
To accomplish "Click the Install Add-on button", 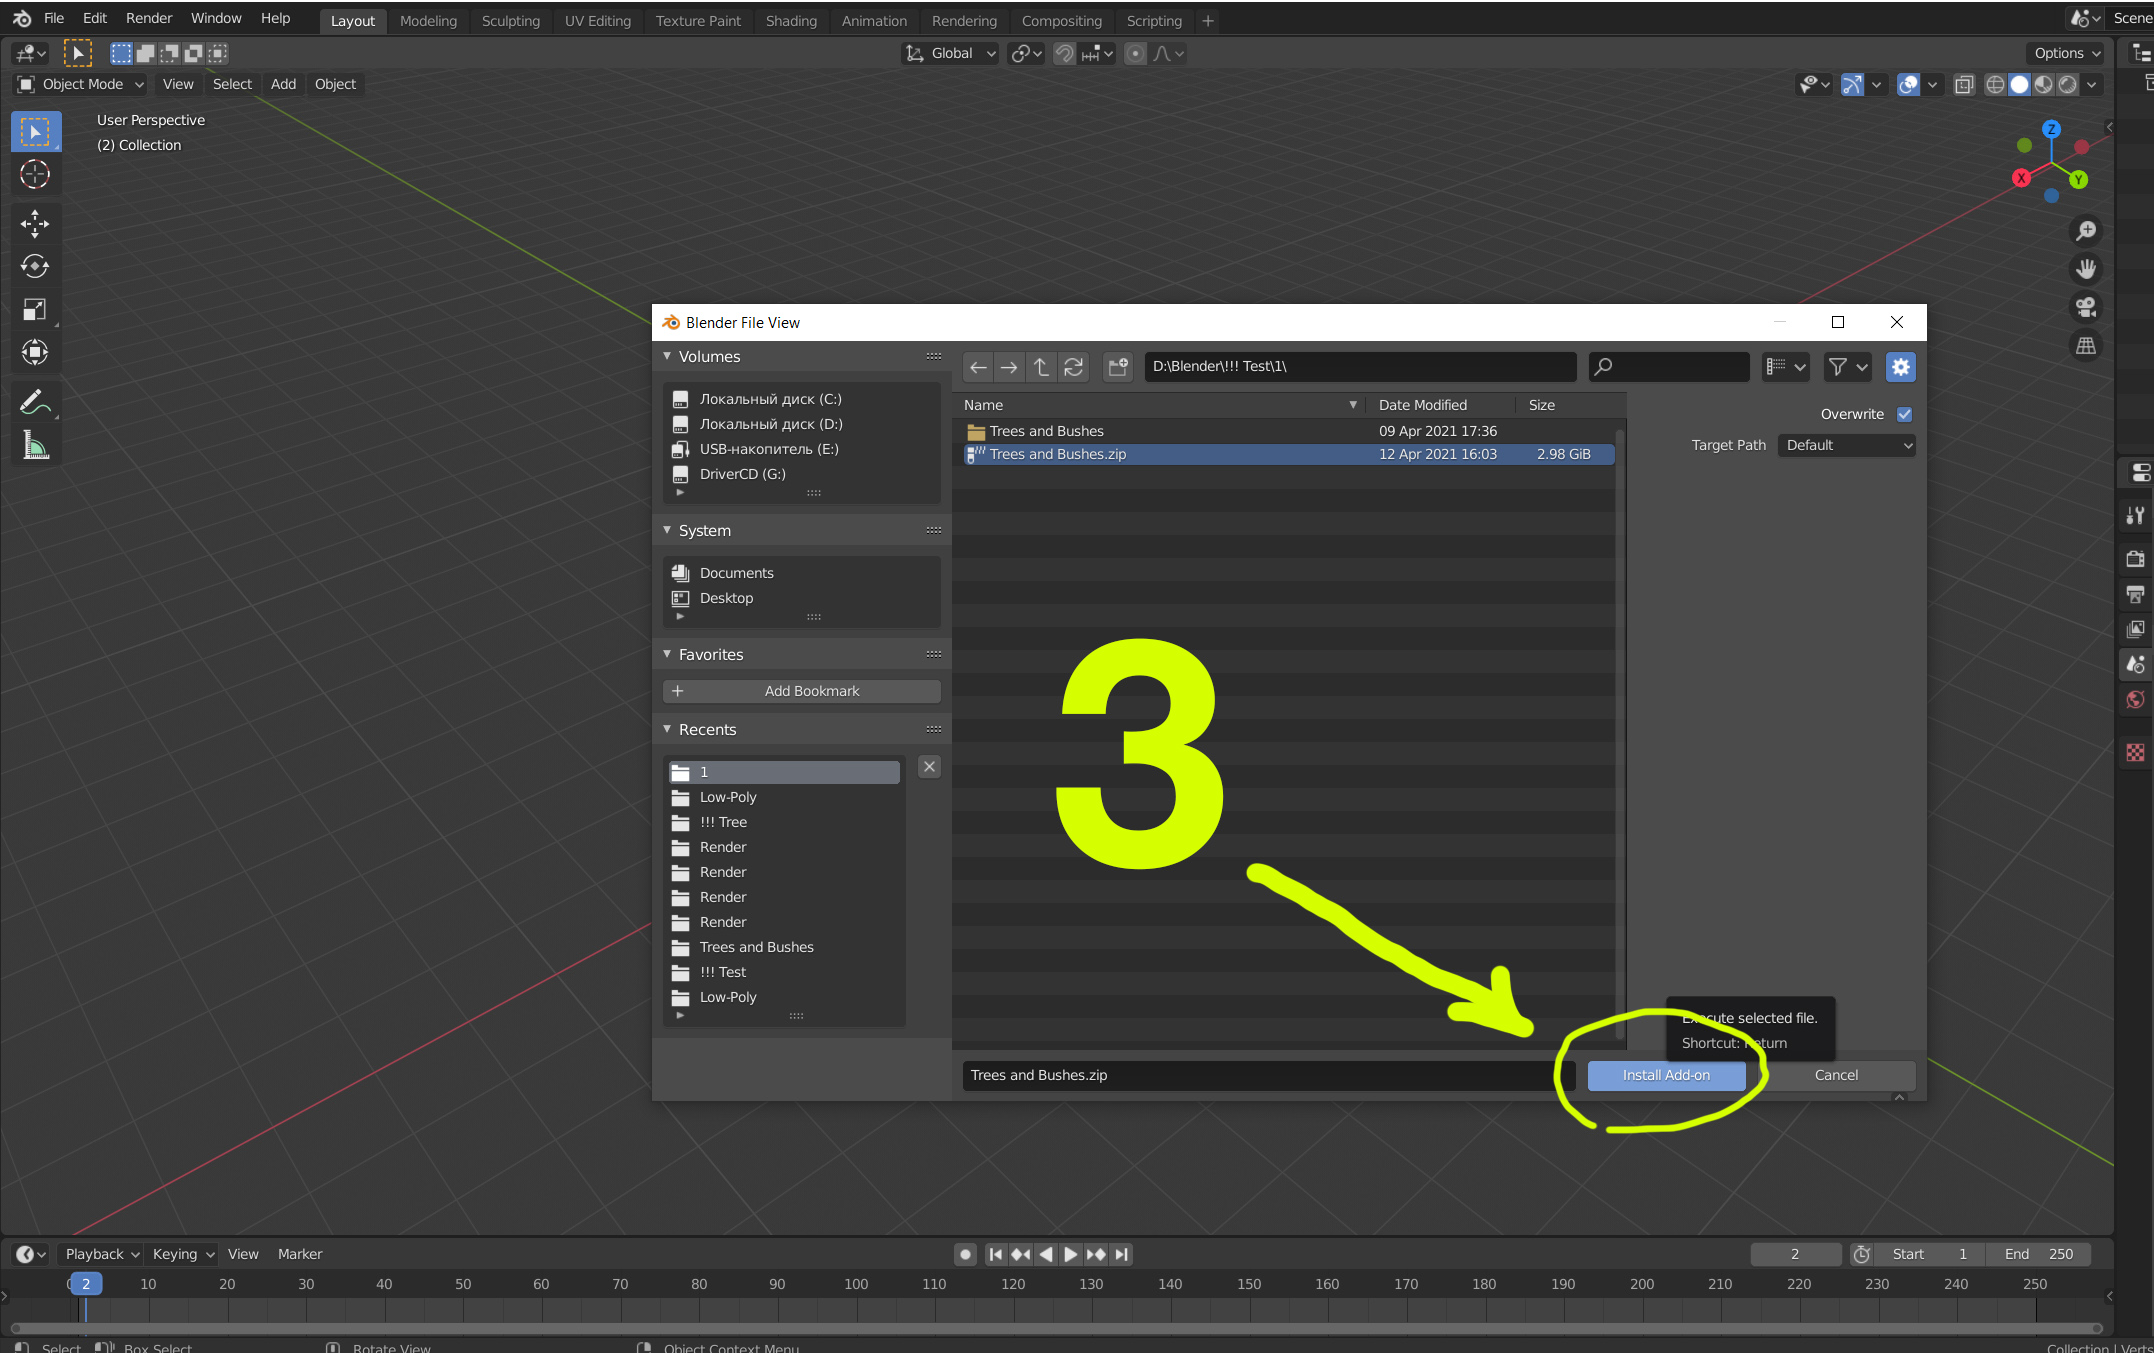I will pos(1666,1075).
